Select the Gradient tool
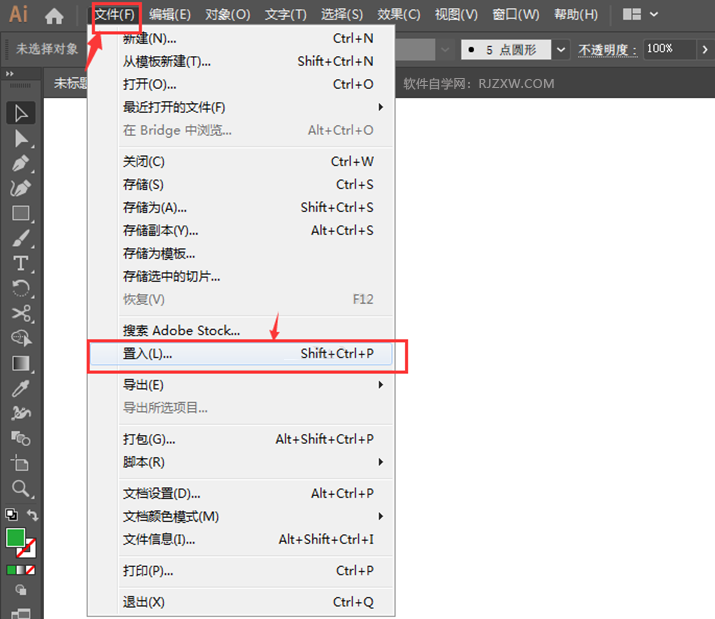Image resolution: width=715 pixels, height=619 pixels. coord(21,364)
